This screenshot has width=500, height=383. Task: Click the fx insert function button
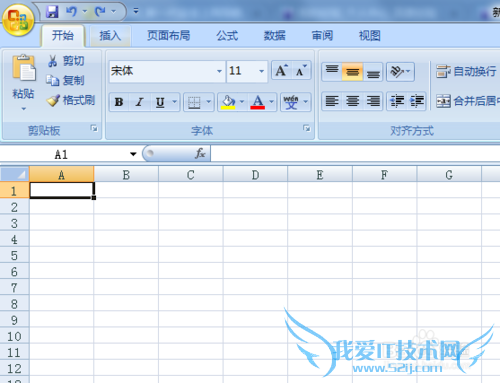(200, 154)
